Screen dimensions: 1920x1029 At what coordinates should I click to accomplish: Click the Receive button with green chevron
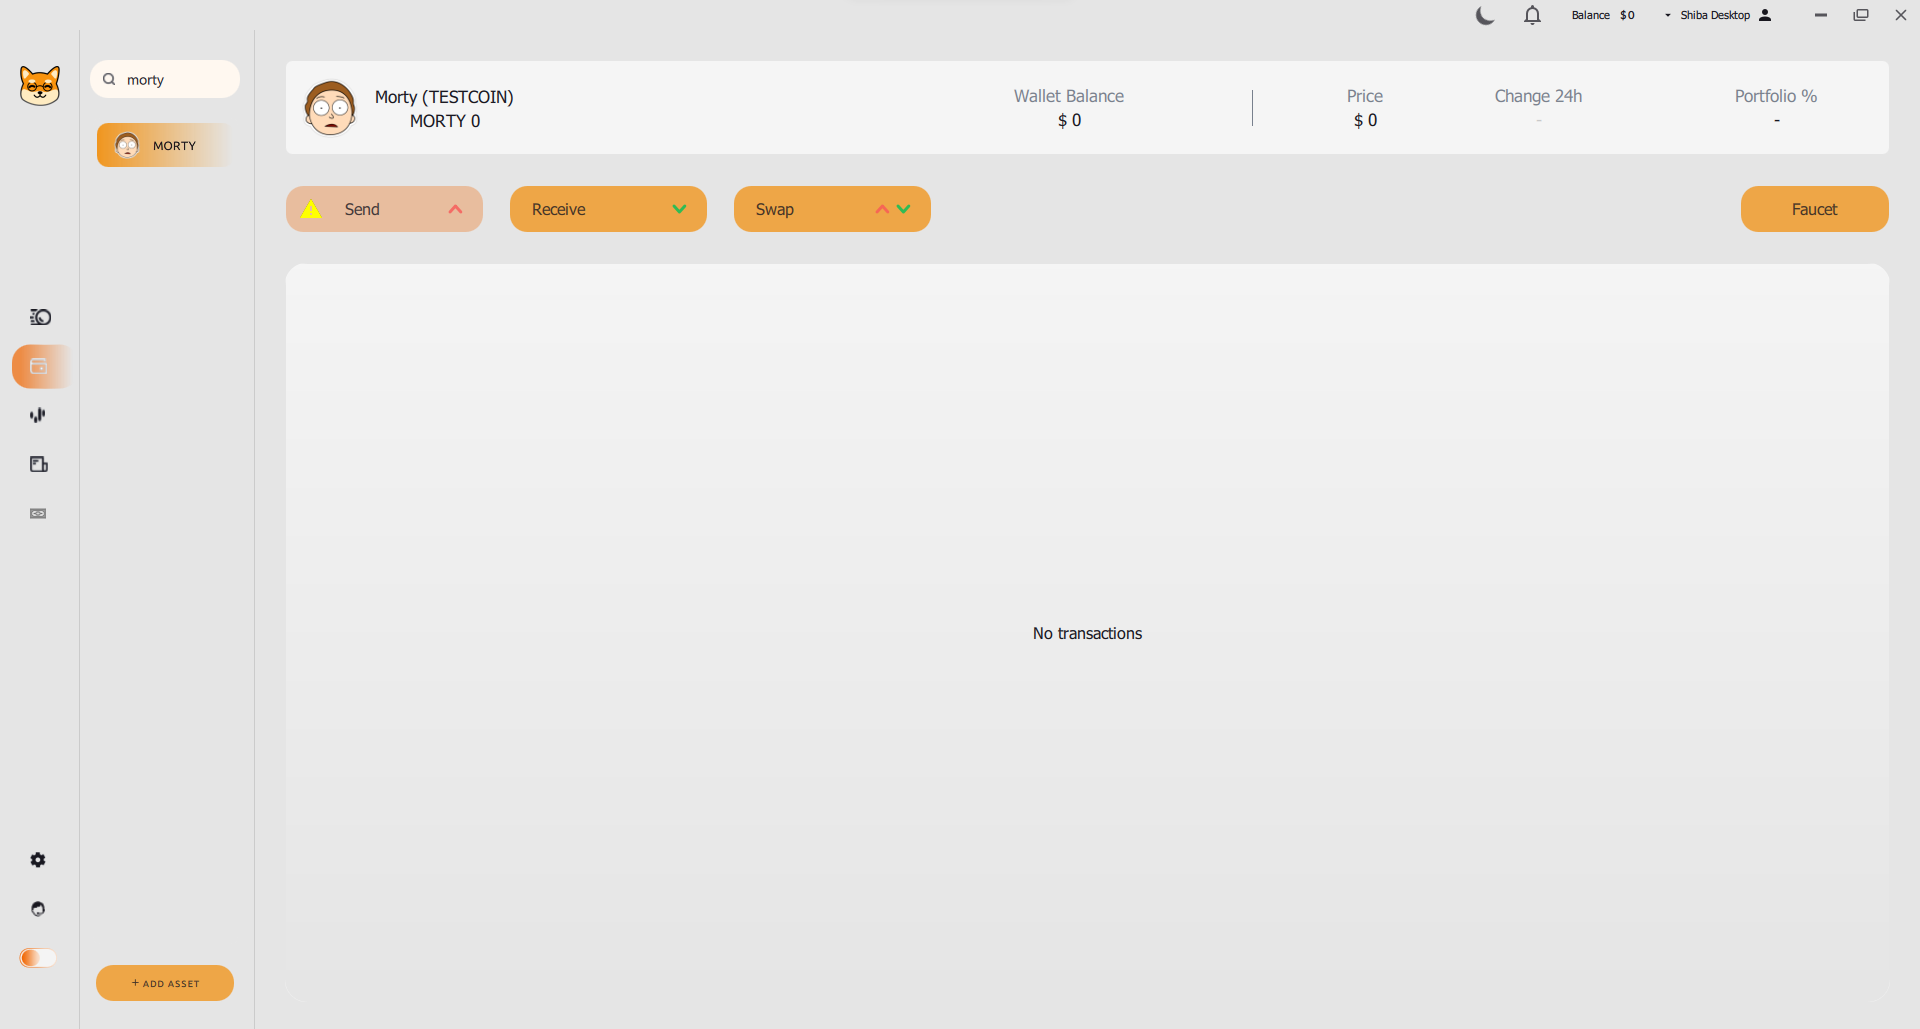[608, 209]
